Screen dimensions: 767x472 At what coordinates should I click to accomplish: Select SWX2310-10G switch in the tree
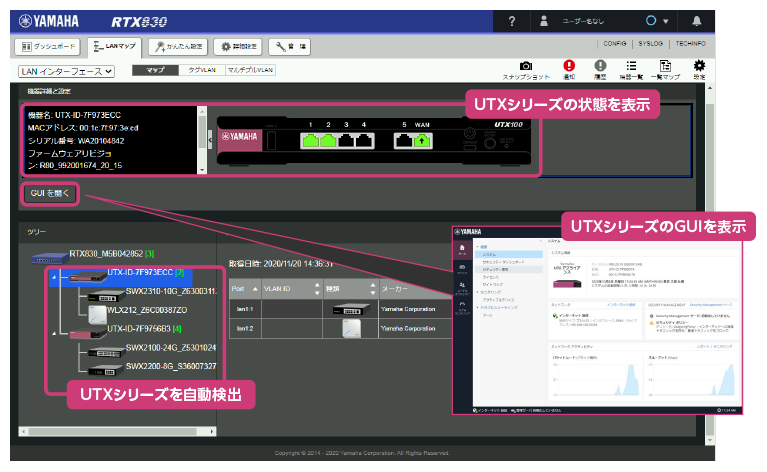(x=171, y=291)
